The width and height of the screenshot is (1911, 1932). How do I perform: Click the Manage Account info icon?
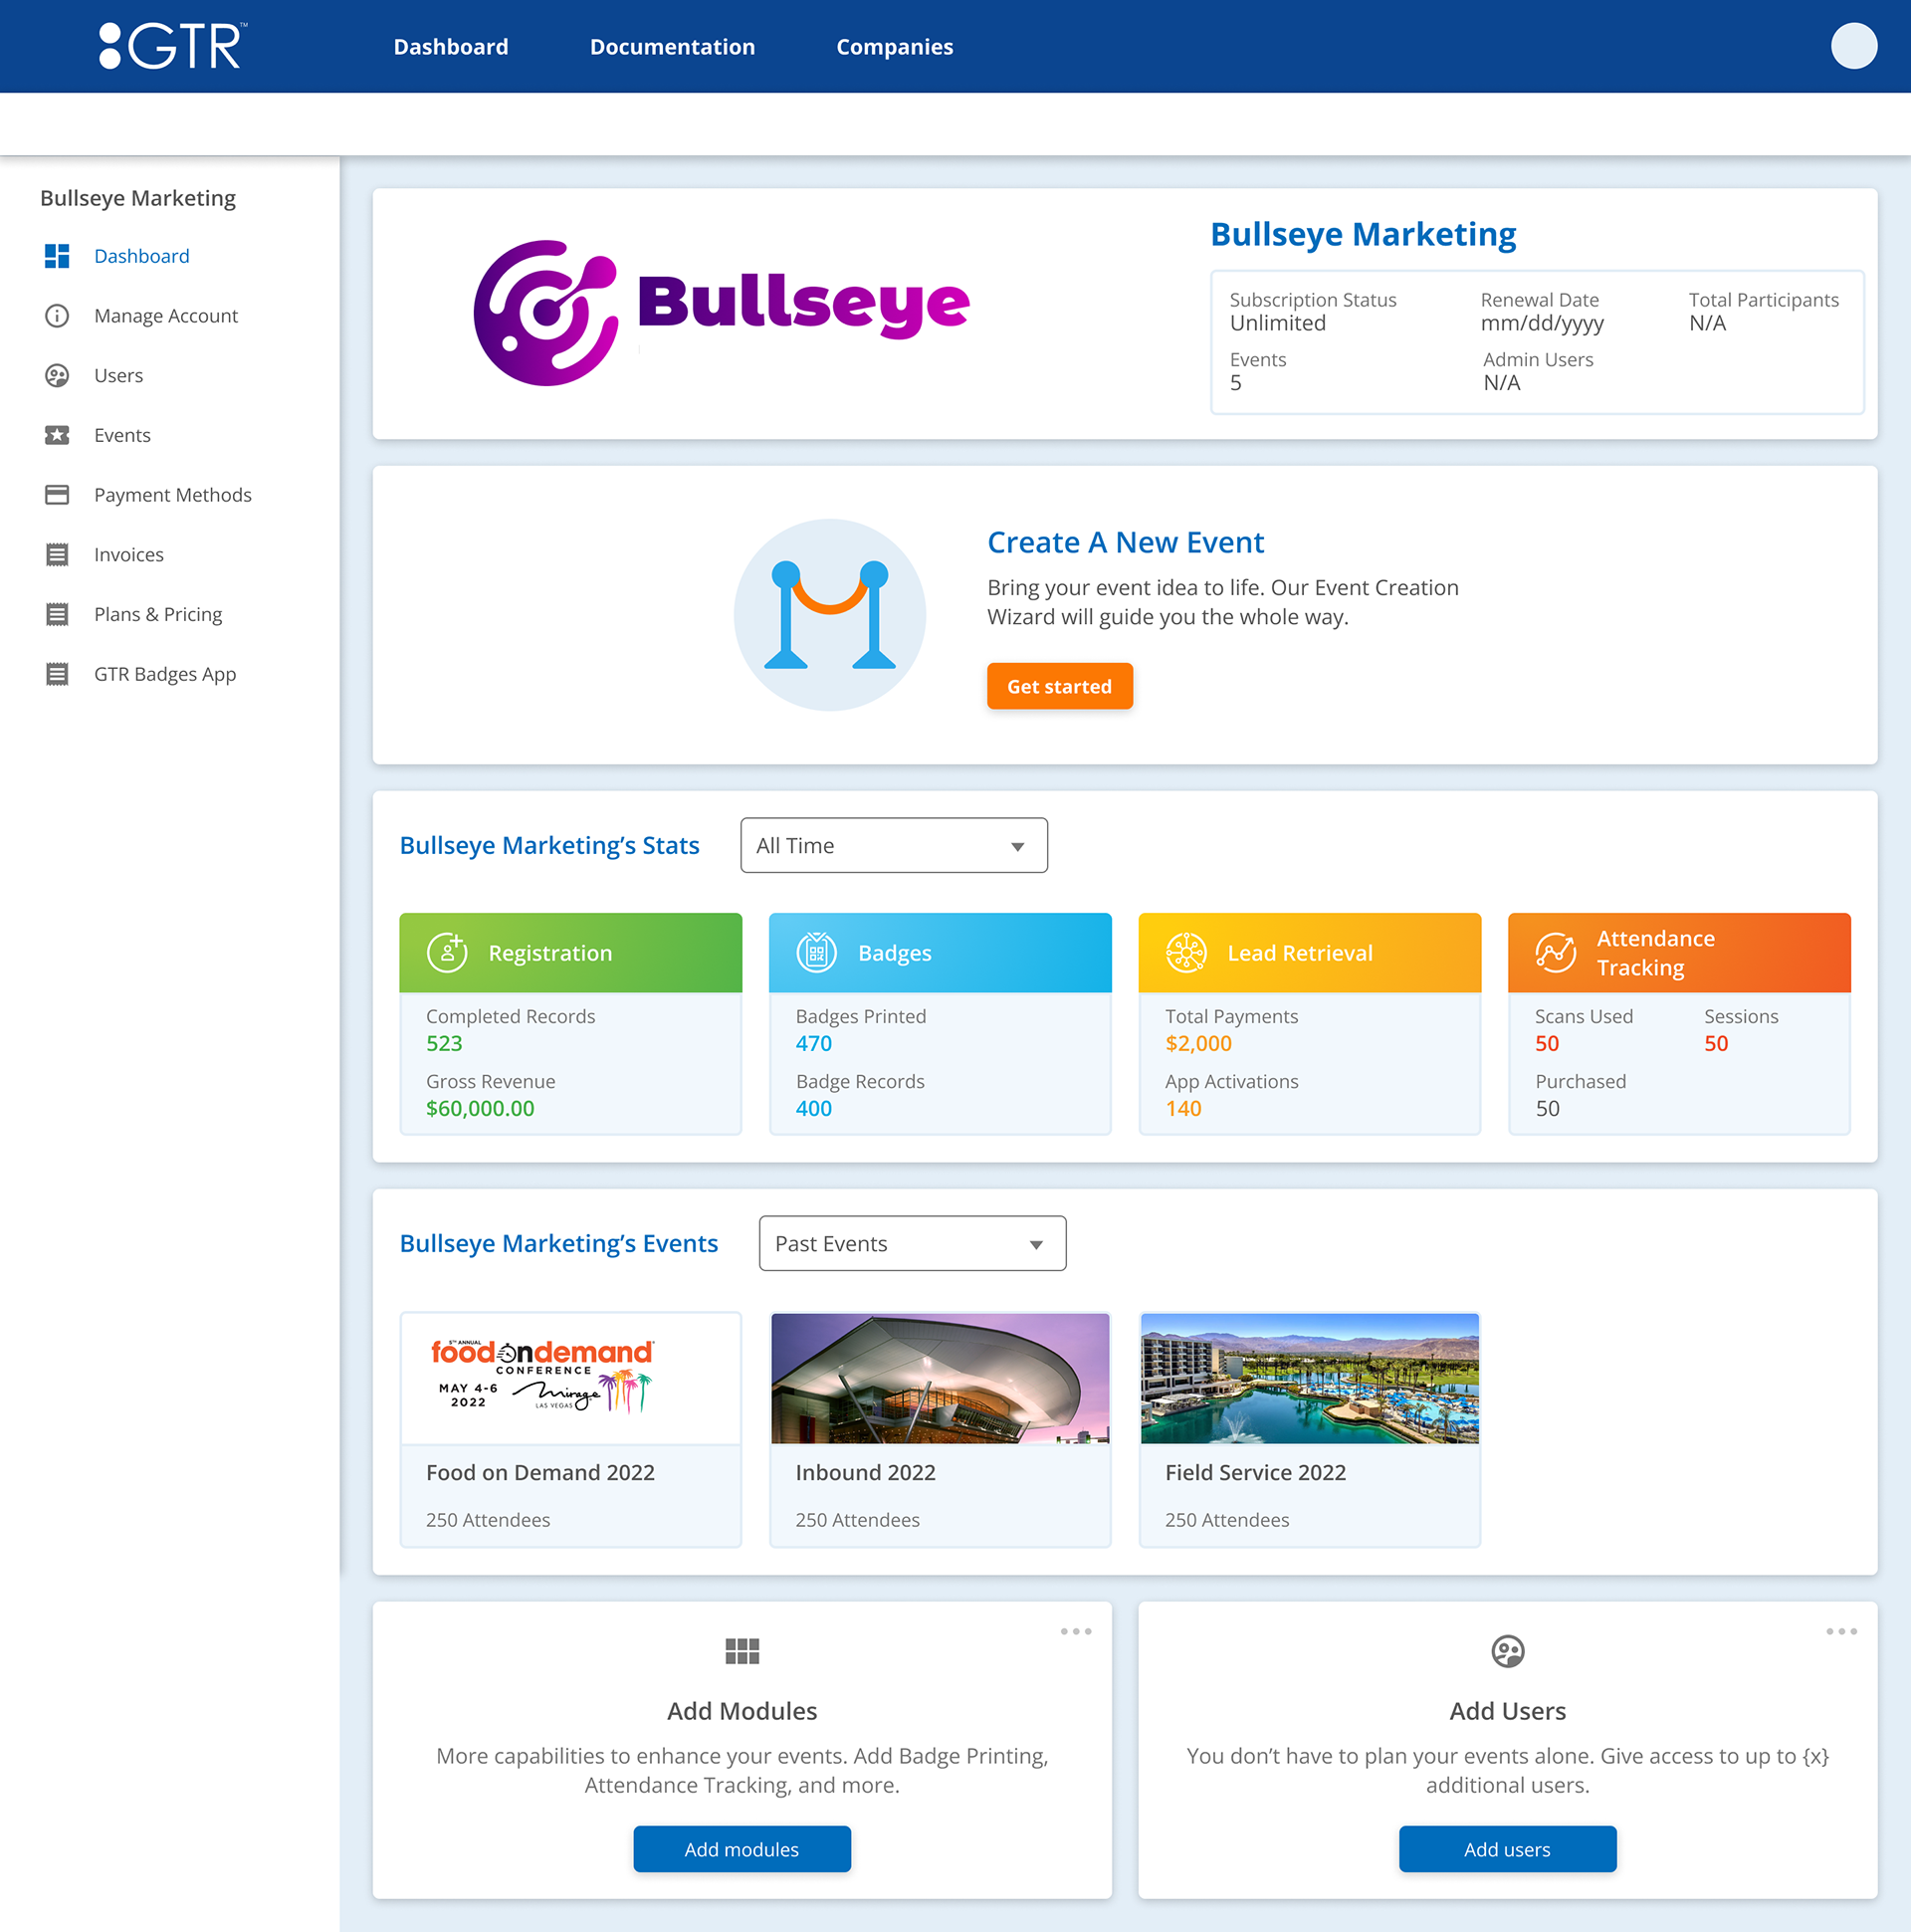57,316
